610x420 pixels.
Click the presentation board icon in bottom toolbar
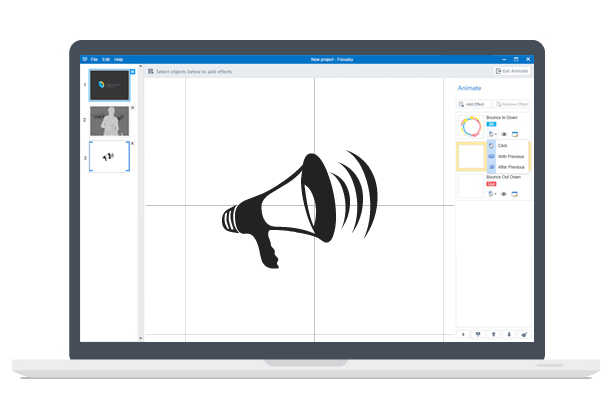[478, 335]
